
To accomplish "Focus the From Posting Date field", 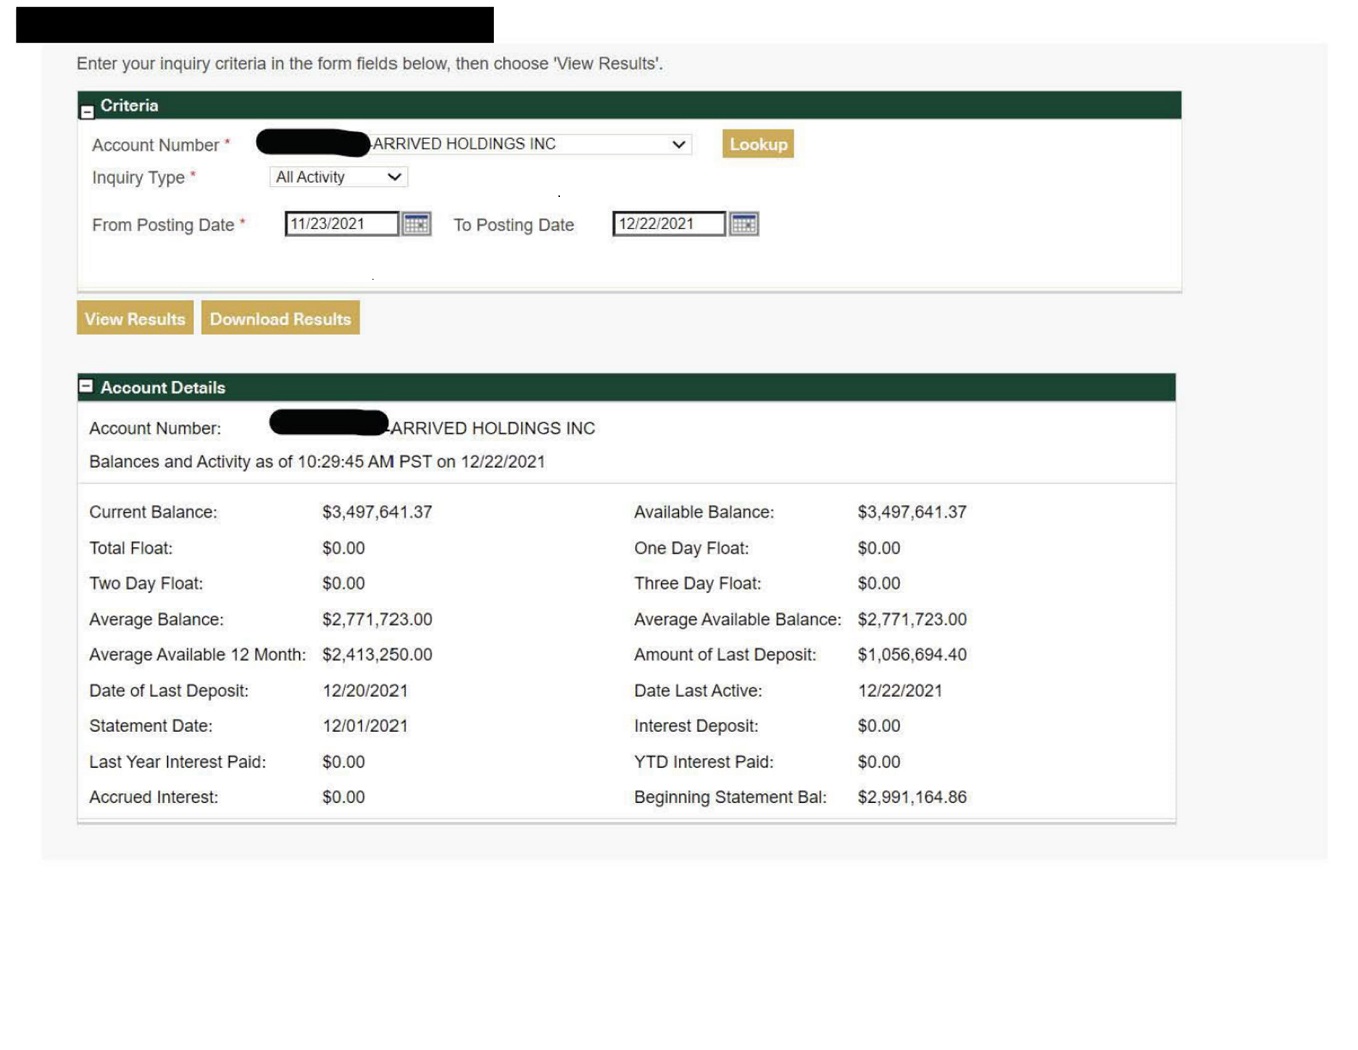I will coord(341,224).
